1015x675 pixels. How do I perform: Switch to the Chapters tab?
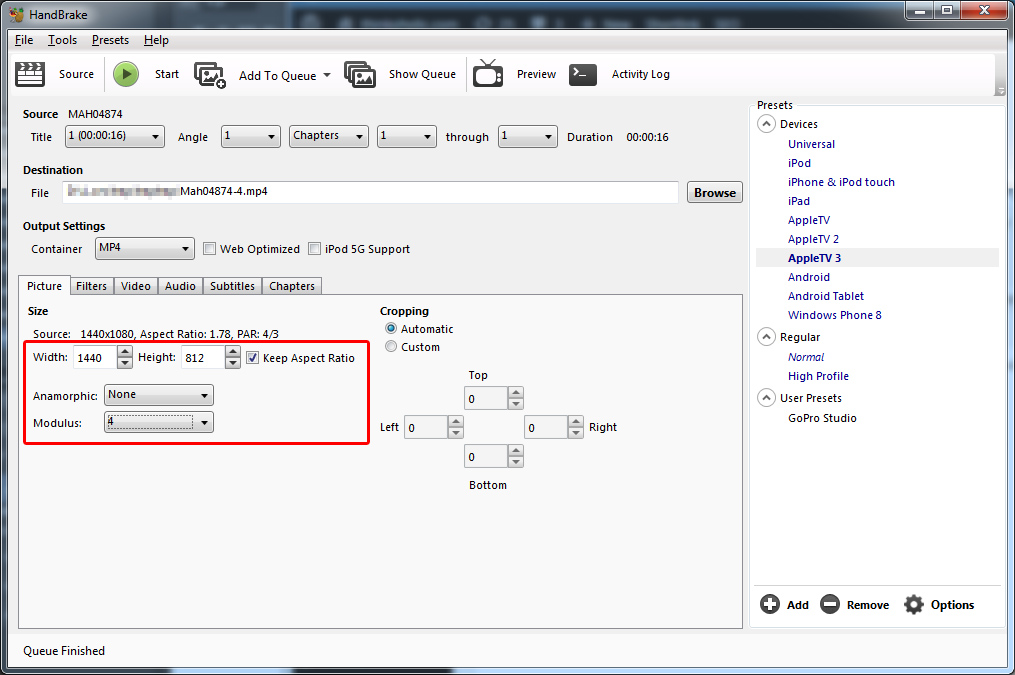coord(292,286)
